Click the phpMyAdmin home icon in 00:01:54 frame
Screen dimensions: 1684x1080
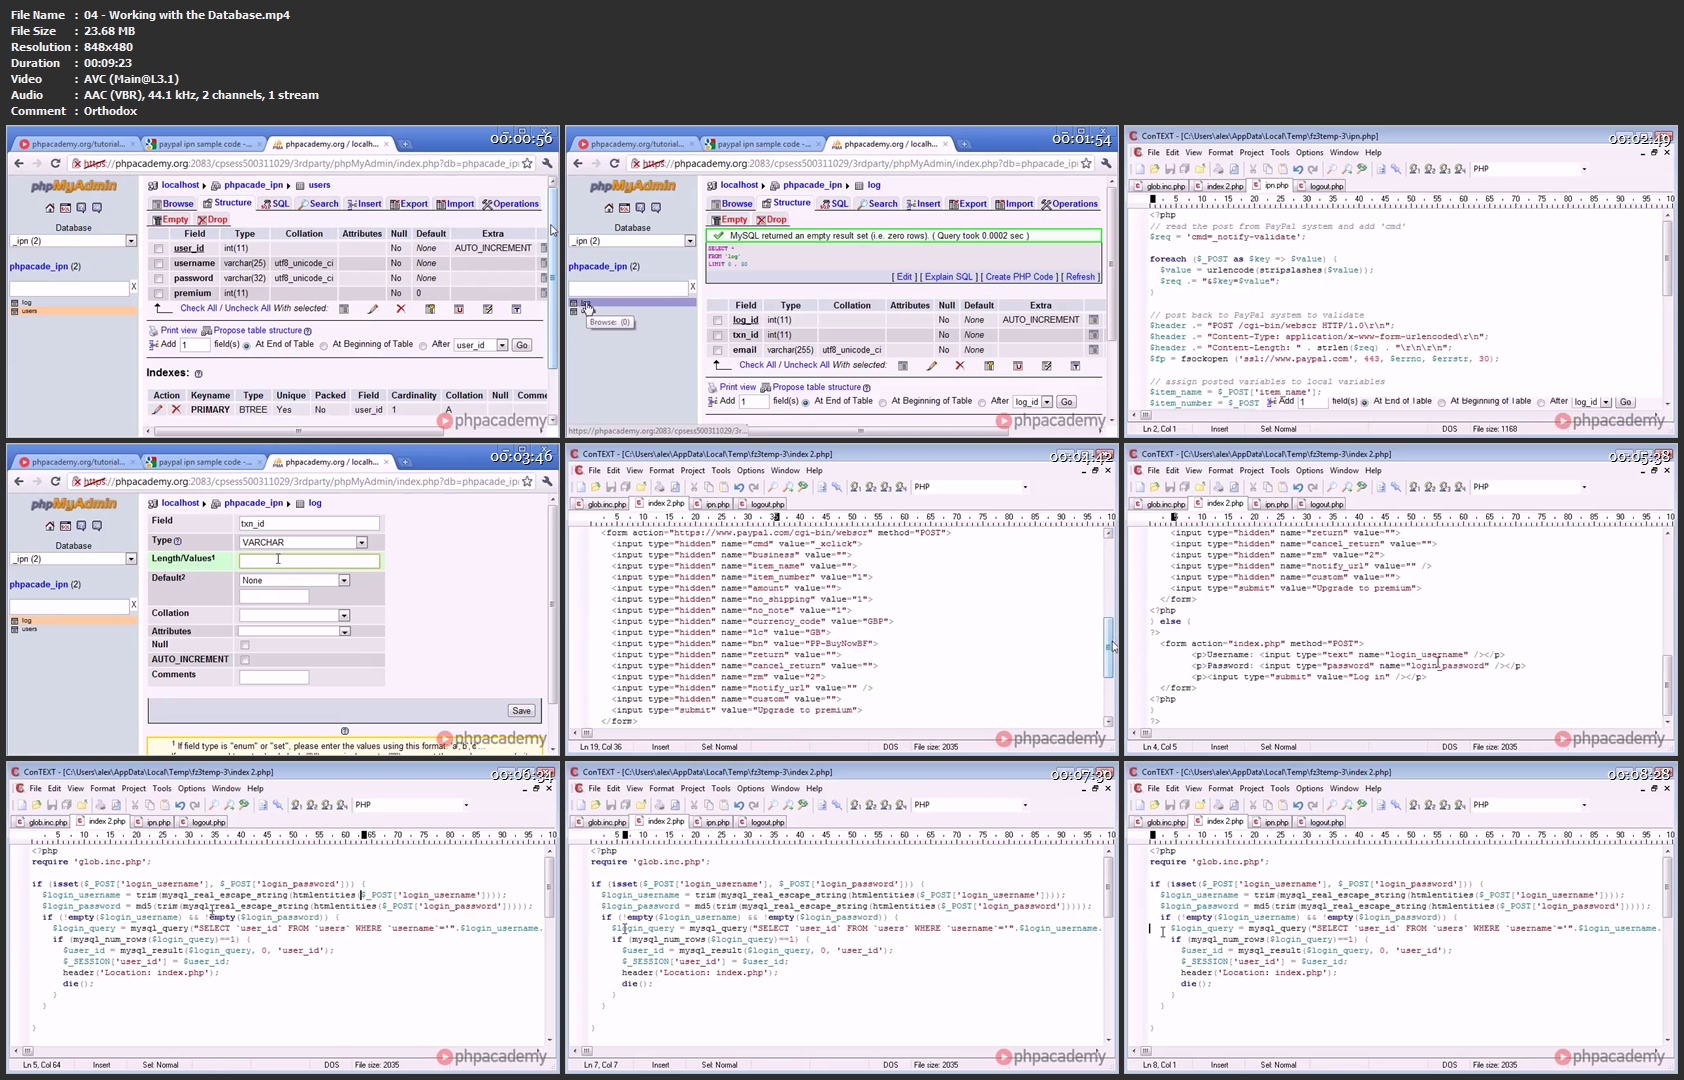pyautogui.click(x=608, y=208)
